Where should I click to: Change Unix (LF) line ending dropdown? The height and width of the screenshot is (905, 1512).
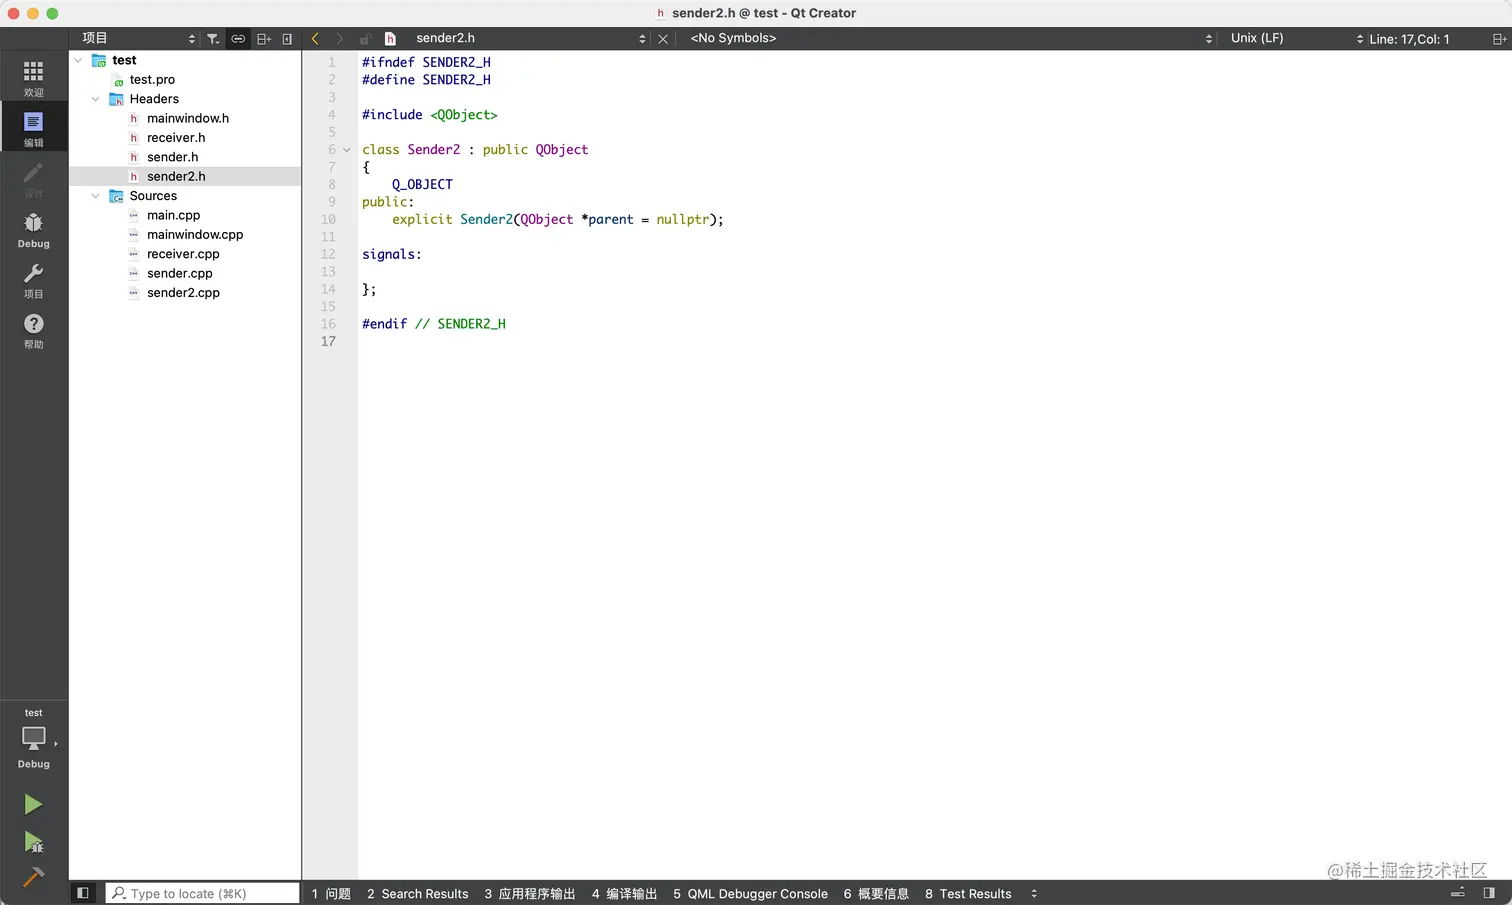pos(1296,39)
